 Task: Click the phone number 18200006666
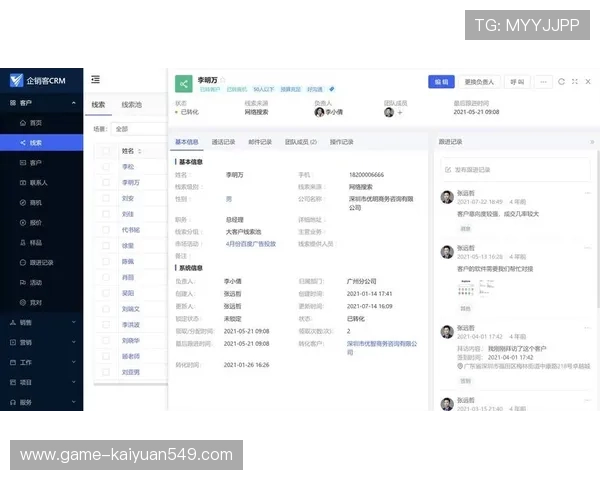(x=366, y=175)
